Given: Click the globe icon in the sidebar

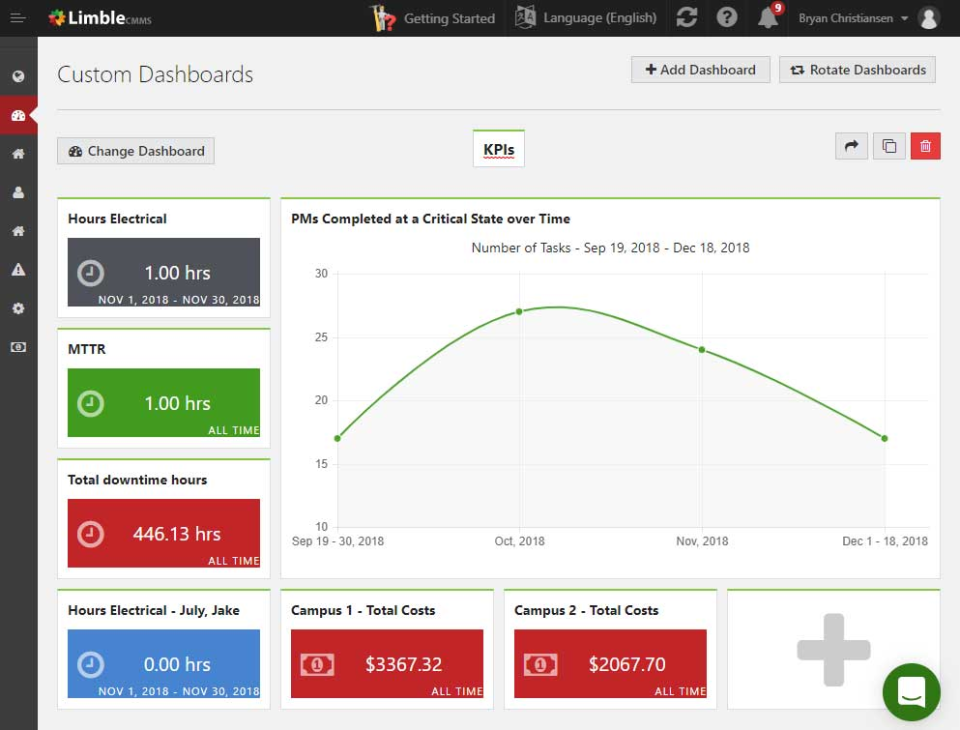Looking at the screenshot, I should 17,75.
